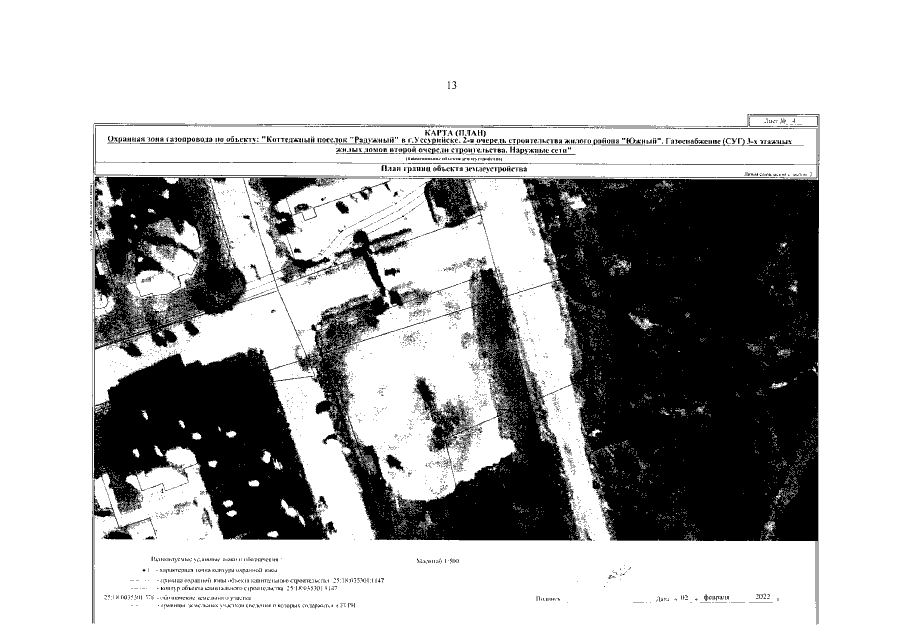Select the month field 'февраля'

[x=719, y=598]
